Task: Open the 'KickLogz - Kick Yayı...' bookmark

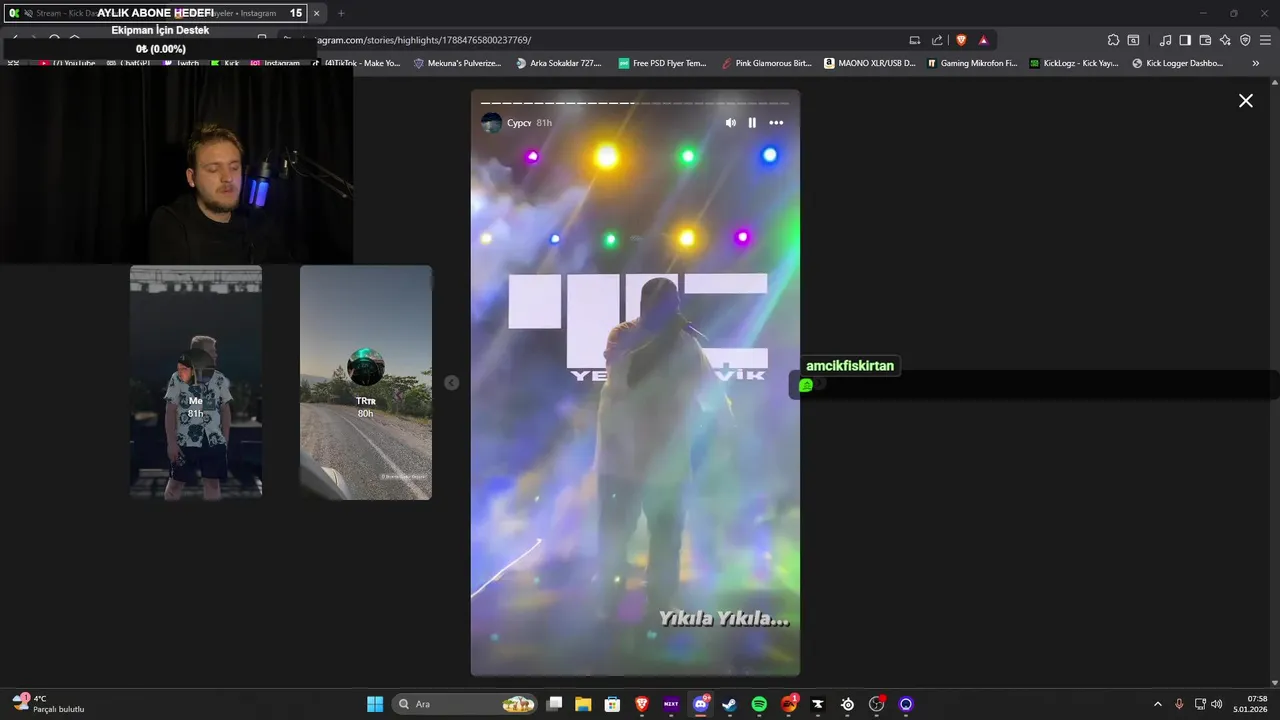Action: click(1074, 63)
